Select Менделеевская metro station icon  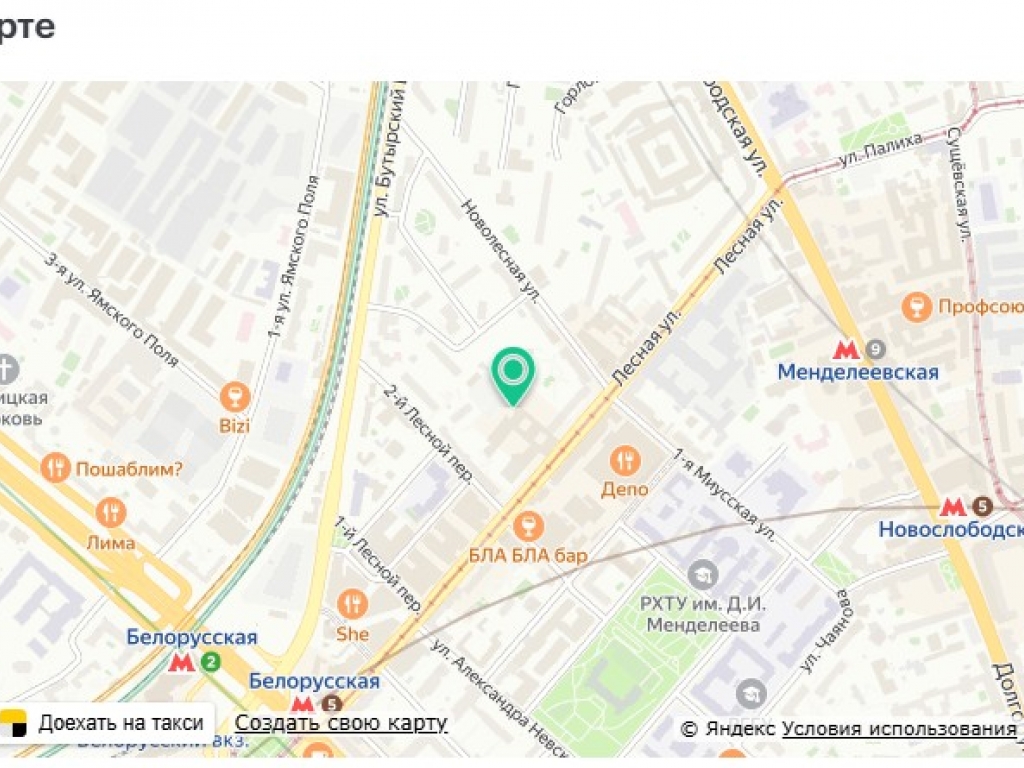(x=846, y=350)
